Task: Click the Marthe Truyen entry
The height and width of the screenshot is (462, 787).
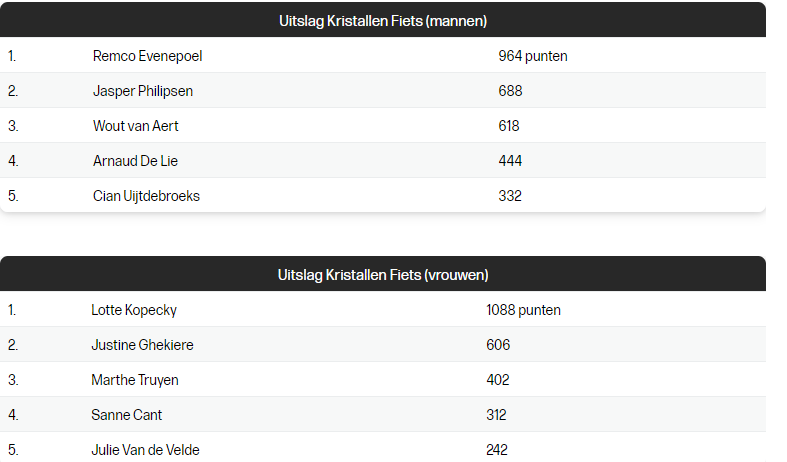Action: pos(135,380)
